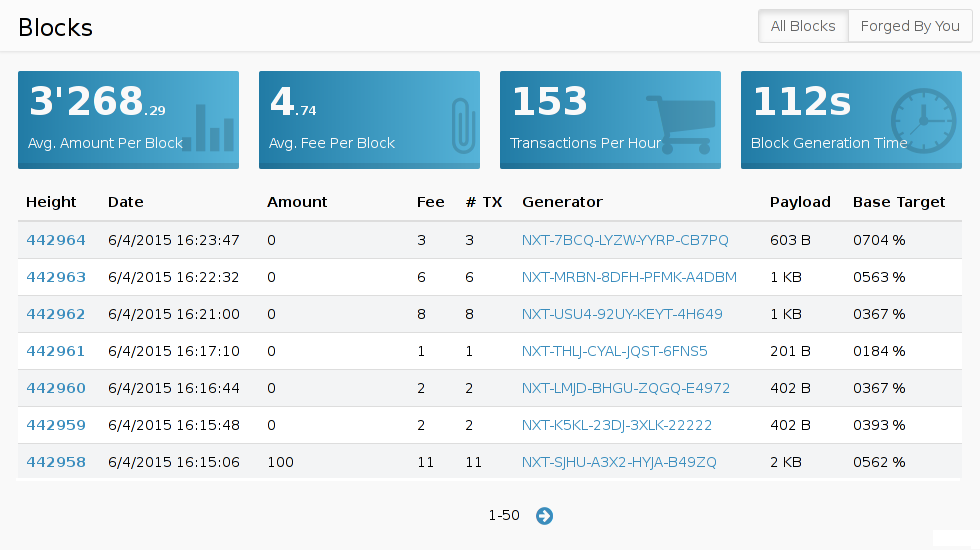
Task: Click the shopping cart icon on Transactions card
Action: coord(682,124)
